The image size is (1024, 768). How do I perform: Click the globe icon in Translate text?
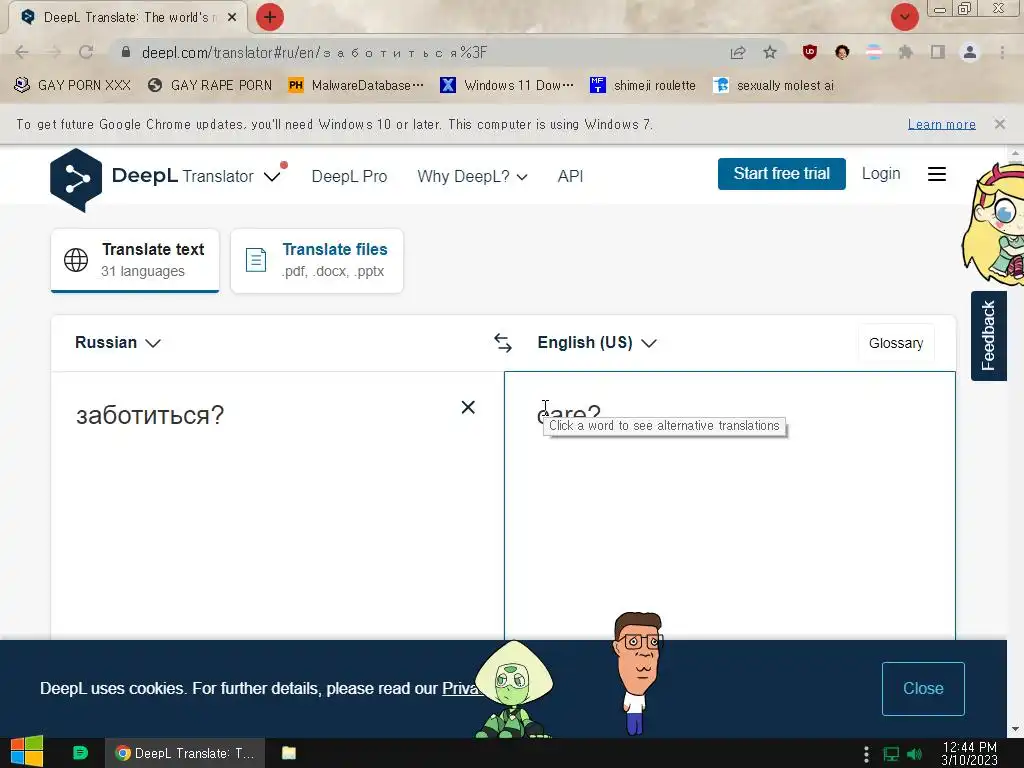pyautogui.click(x=76, y=260)
